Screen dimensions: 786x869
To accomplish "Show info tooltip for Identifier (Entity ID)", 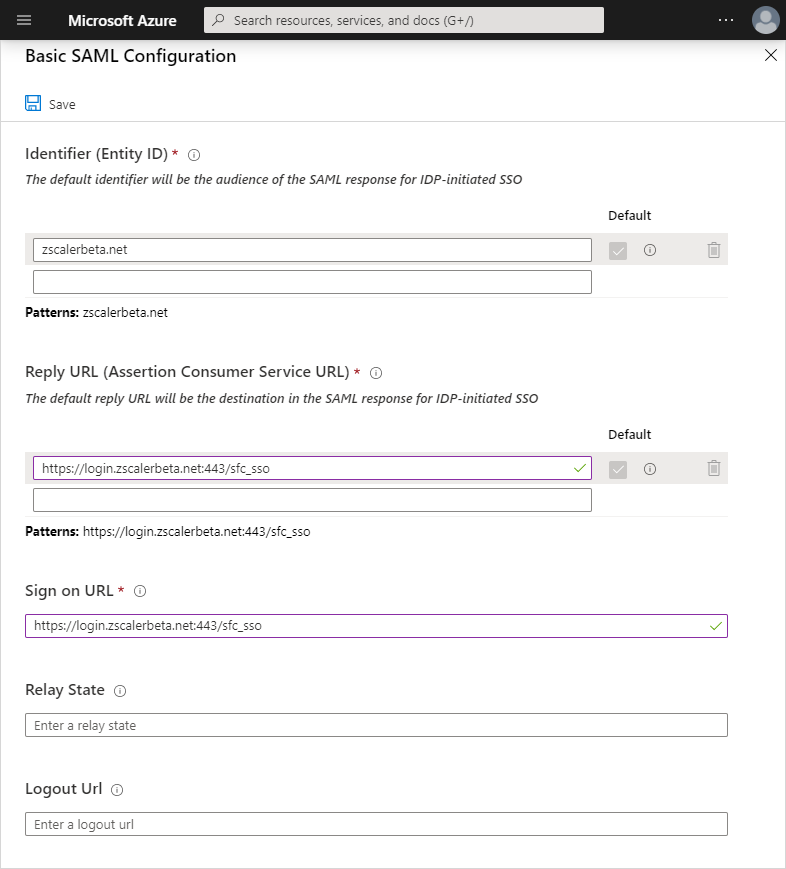I will point(194,155).
